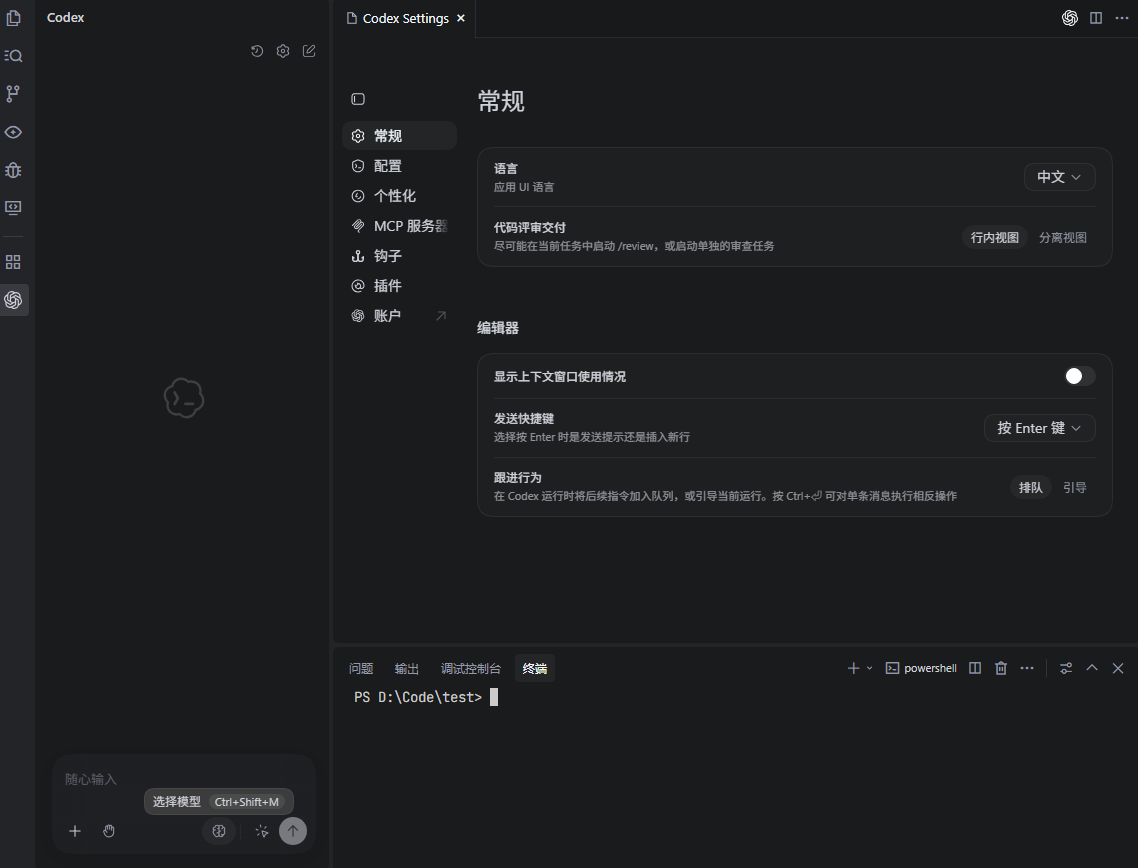
Task: Open Codex settings gear in side panel
Action: (283, 51)
